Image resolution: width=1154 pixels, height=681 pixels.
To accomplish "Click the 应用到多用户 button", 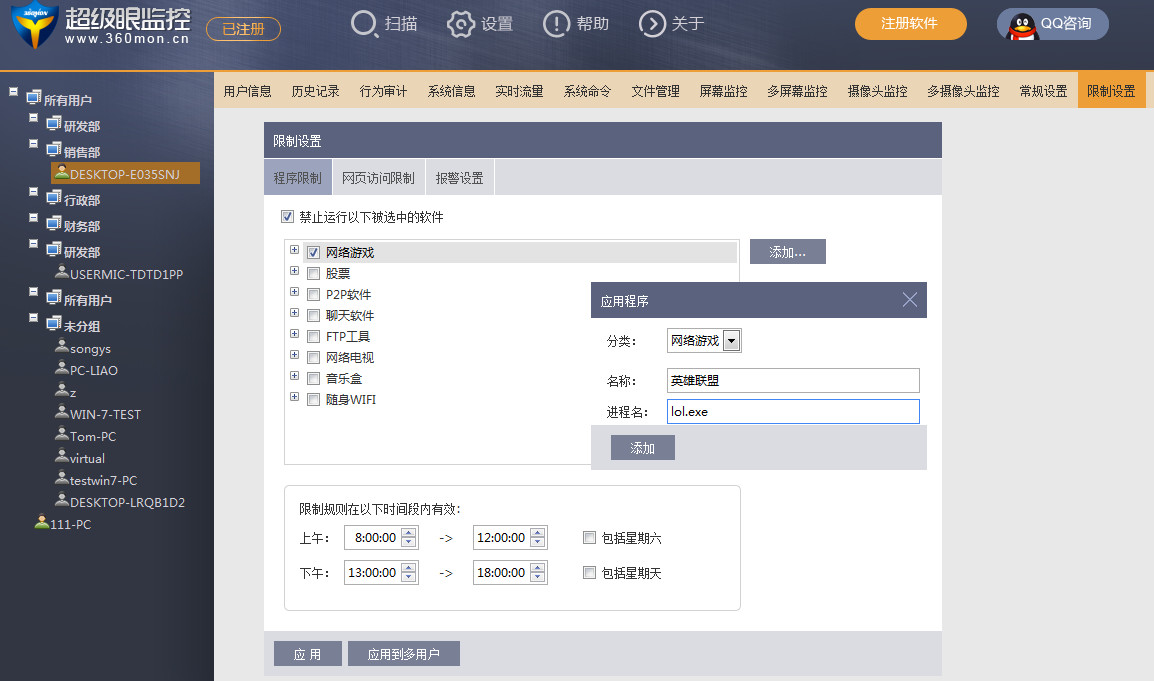I will [x=403, y=654].
